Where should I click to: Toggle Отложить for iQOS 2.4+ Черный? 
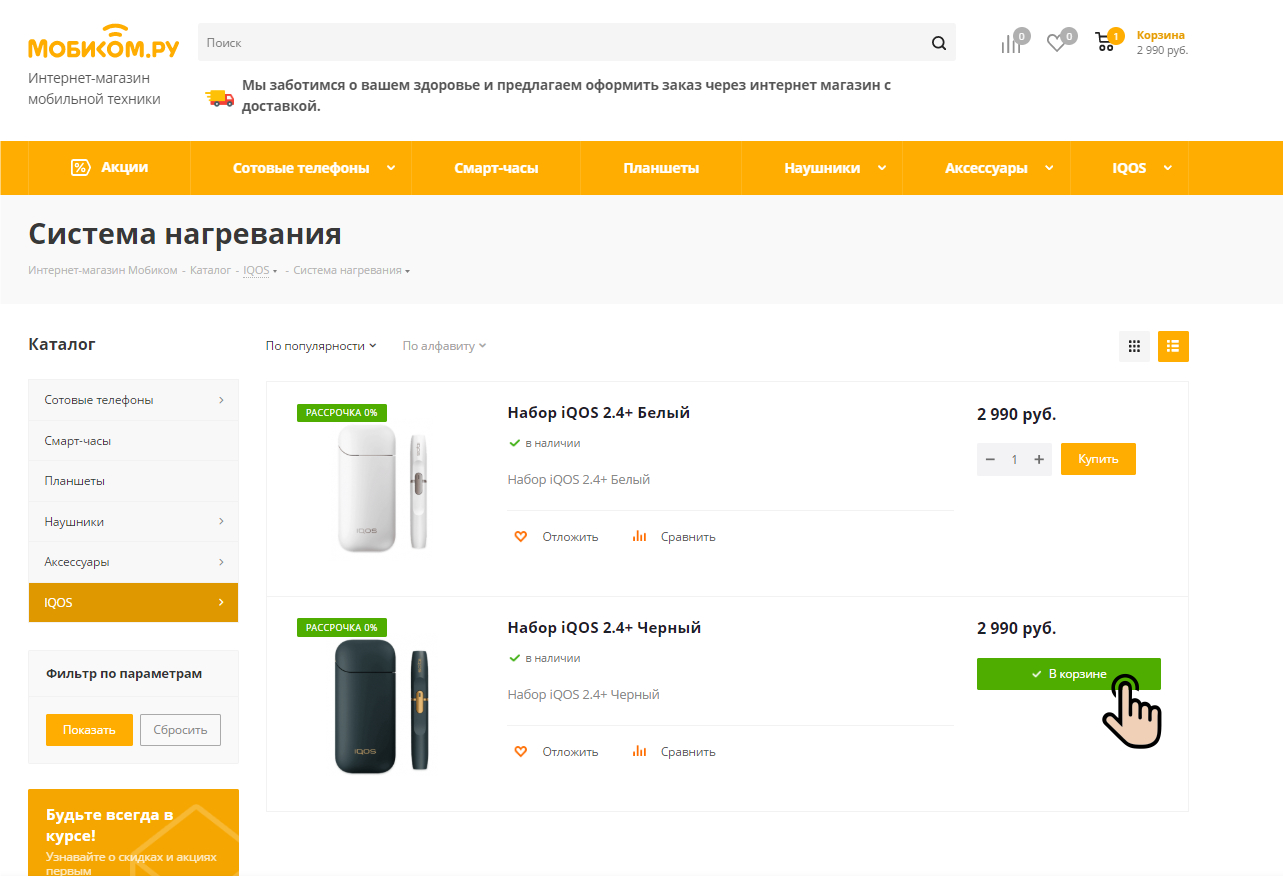coord(556,752)
